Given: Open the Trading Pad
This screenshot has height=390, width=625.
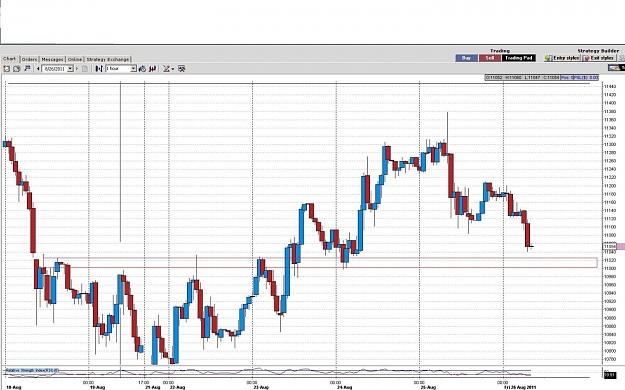Looking at the screenshot, I should (x=519, y=58).
